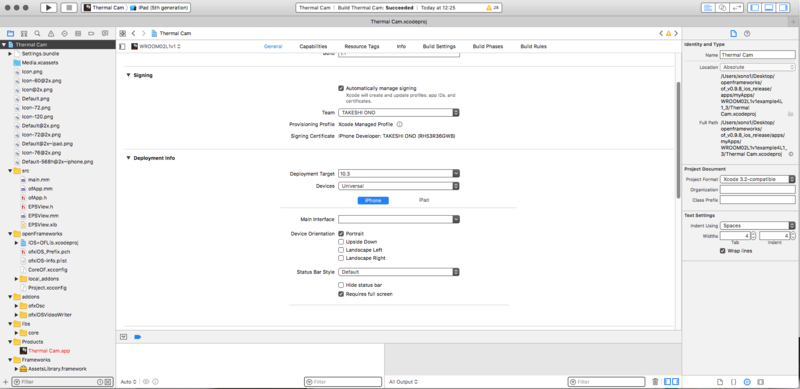Toggle Wrap lines checkbox
This screenshot has height=389, width=800.
(x=722, y=251)
